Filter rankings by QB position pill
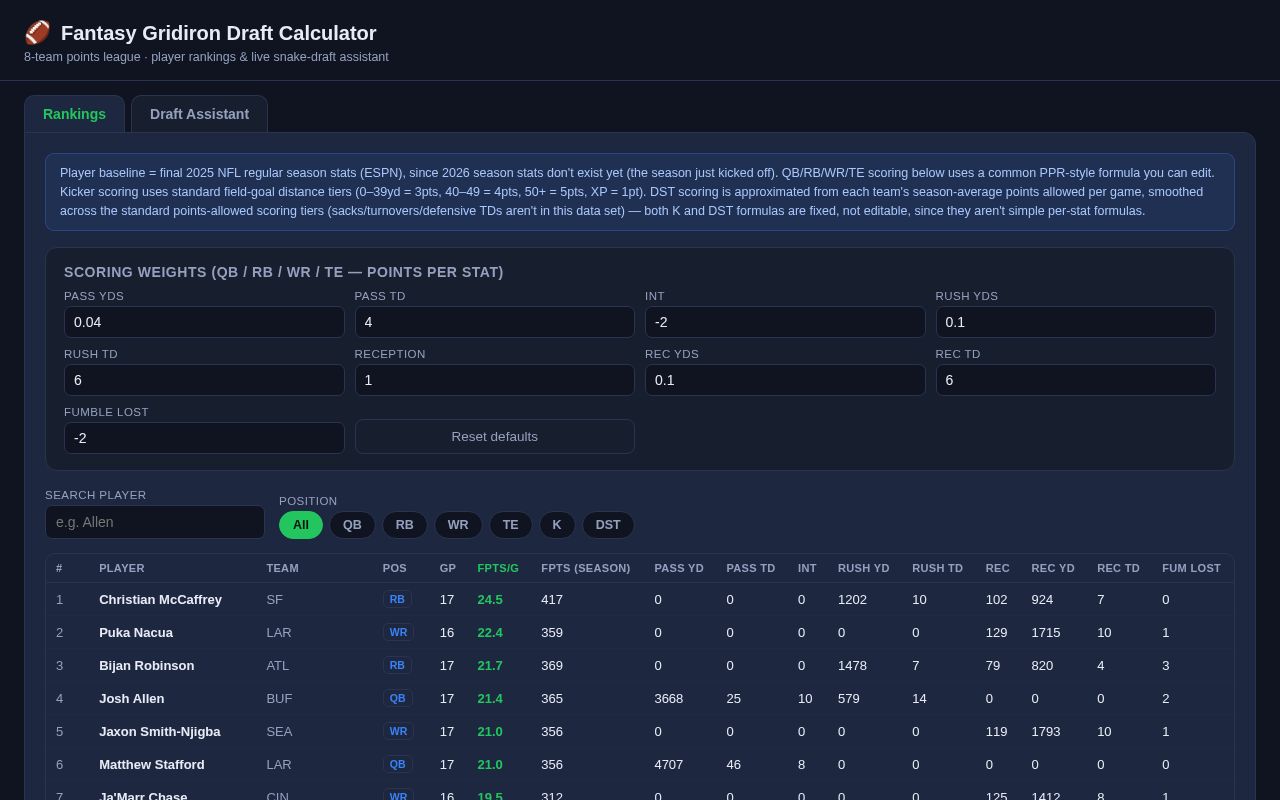Image resolution: width=1280 pixels, height=800 pixels. pyautogui.click(x=352, y=525)
